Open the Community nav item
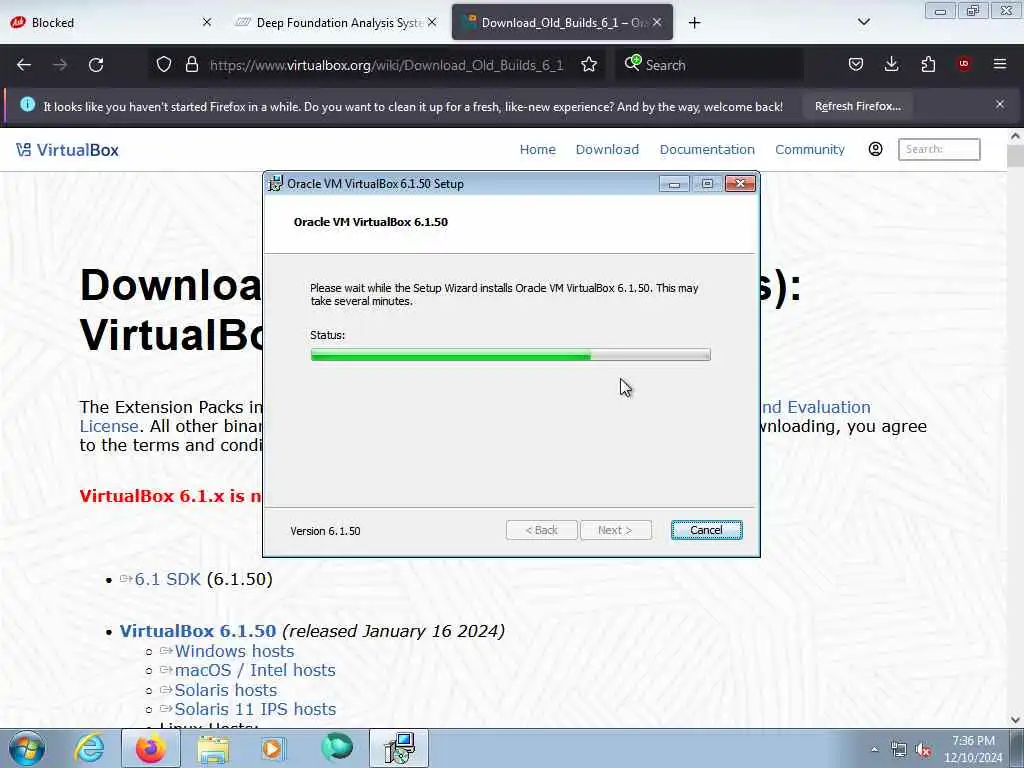Viewport: 1024px width, 768px height. [810, 150]
